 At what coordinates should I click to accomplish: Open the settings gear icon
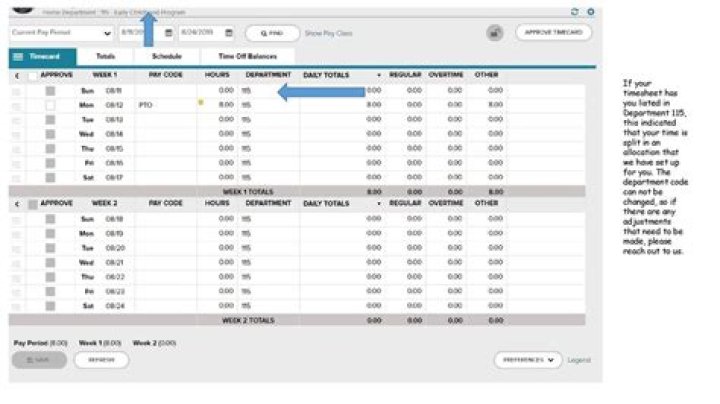tap(591, 12)
